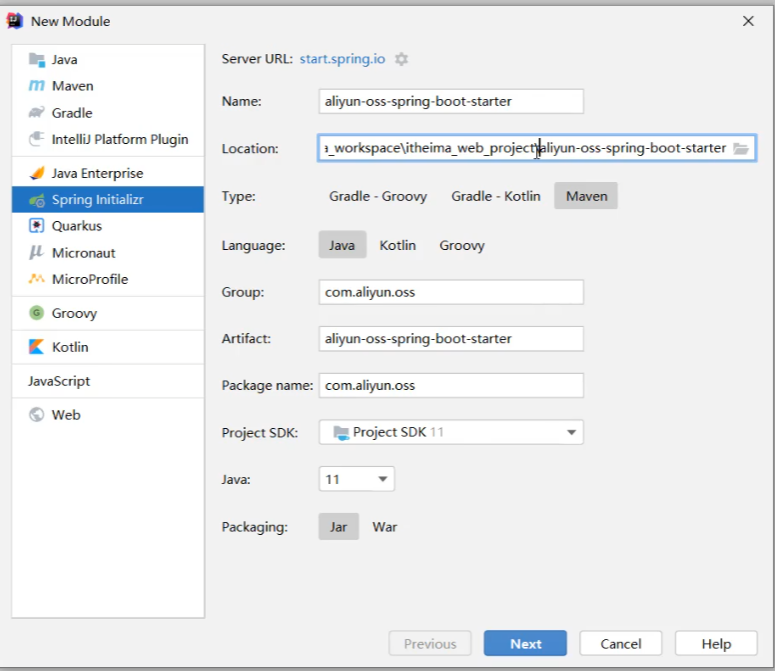This screenshot has height=671, width=775.
Task: Choose Gradle - Groovy project type
Action: click(378, 196)
